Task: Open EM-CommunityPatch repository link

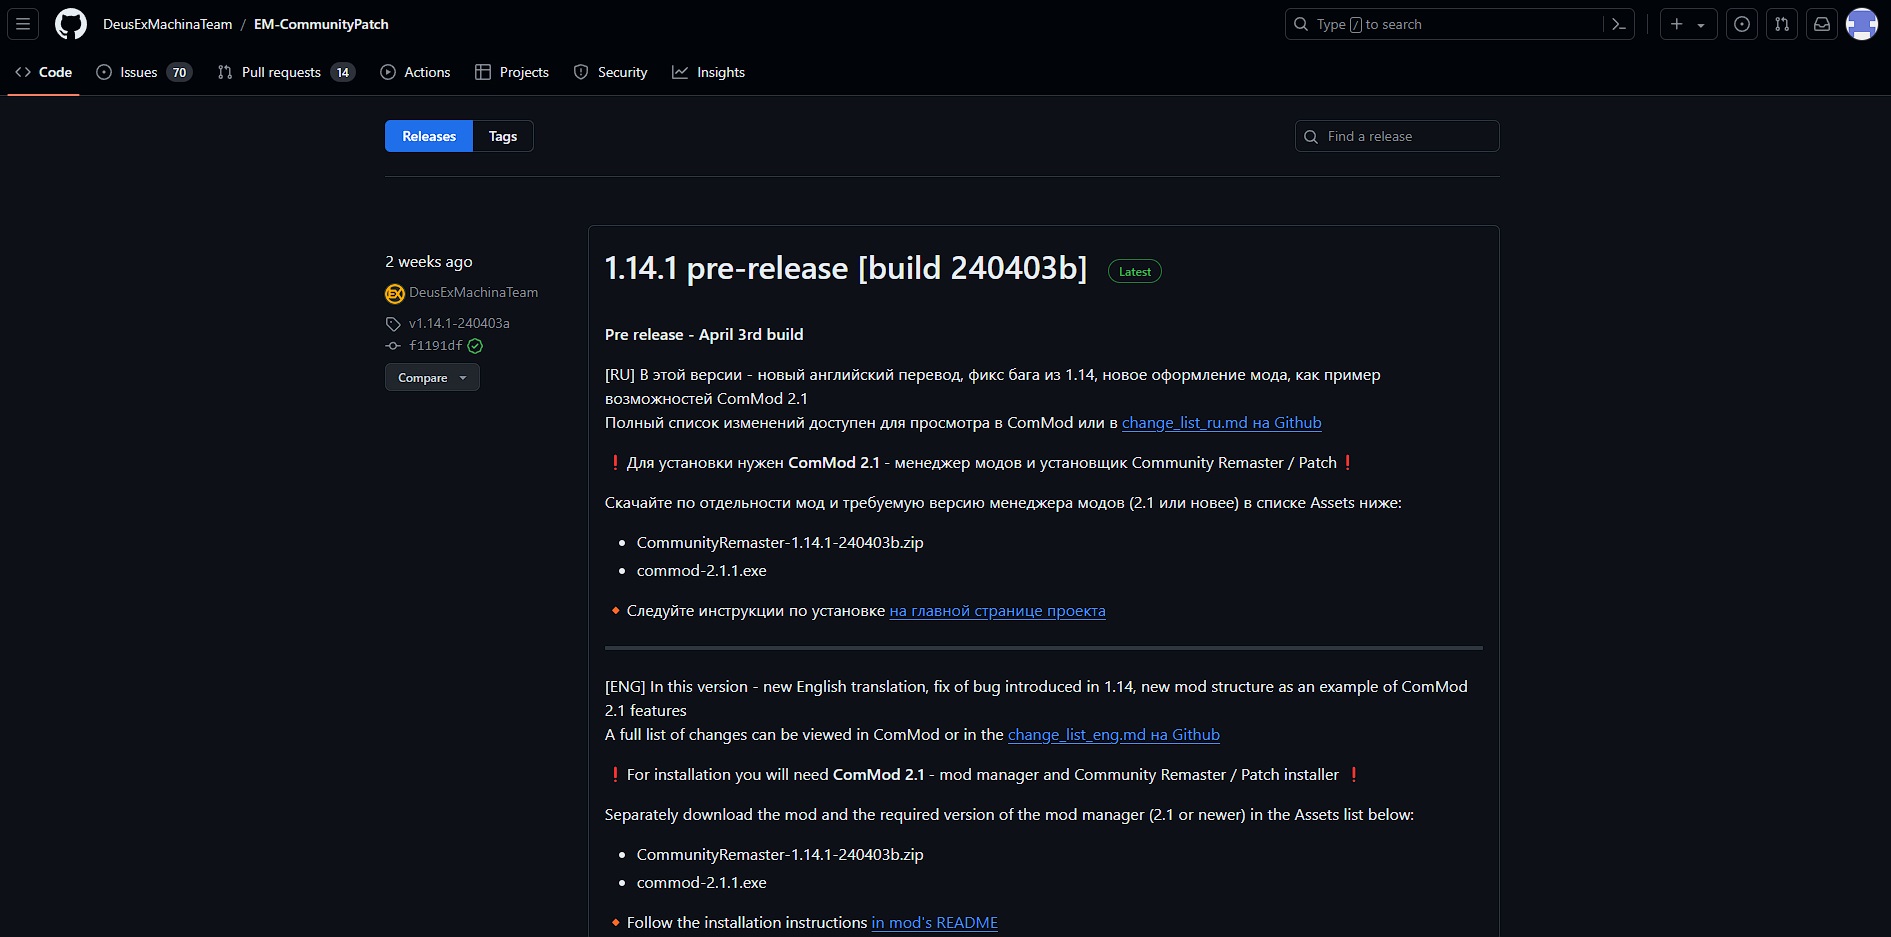Action: click(x=321, y=24)
